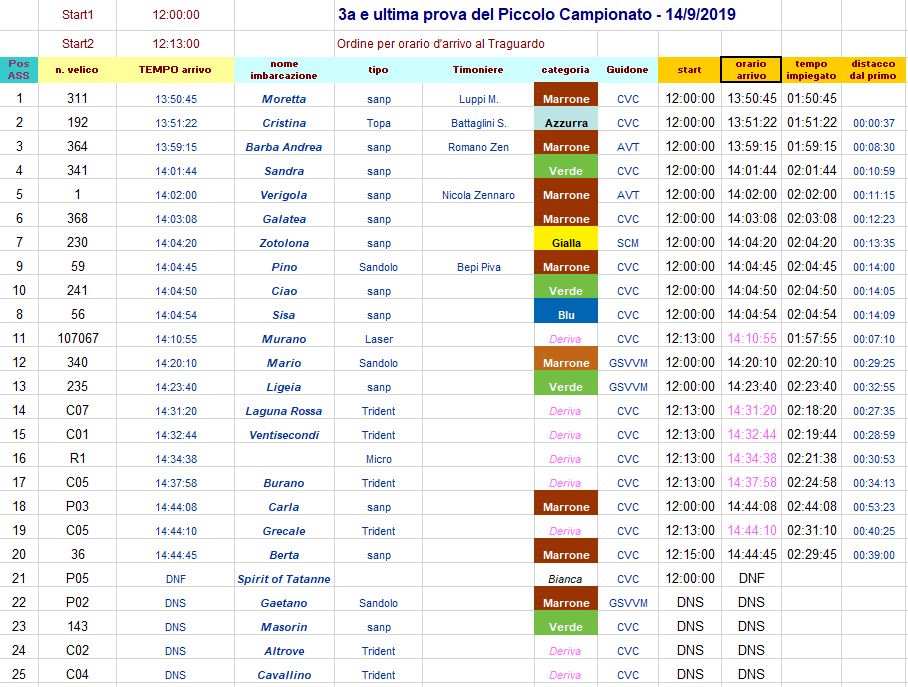Viewport: 908px width, 687px height.
Task: Click sail number 'P03'
Action: (x=78, y=506)
